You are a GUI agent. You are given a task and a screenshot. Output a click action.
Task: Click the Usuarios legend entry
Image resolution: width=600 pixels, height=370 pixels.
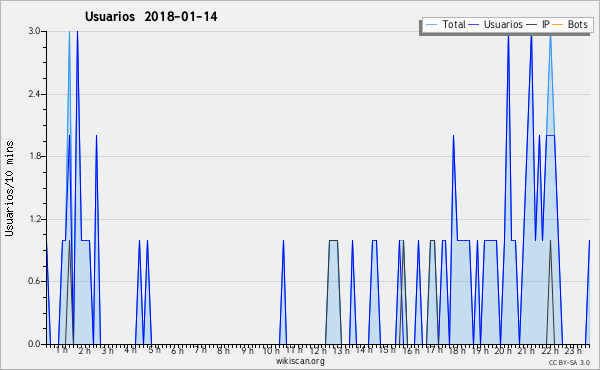point(496,24)
